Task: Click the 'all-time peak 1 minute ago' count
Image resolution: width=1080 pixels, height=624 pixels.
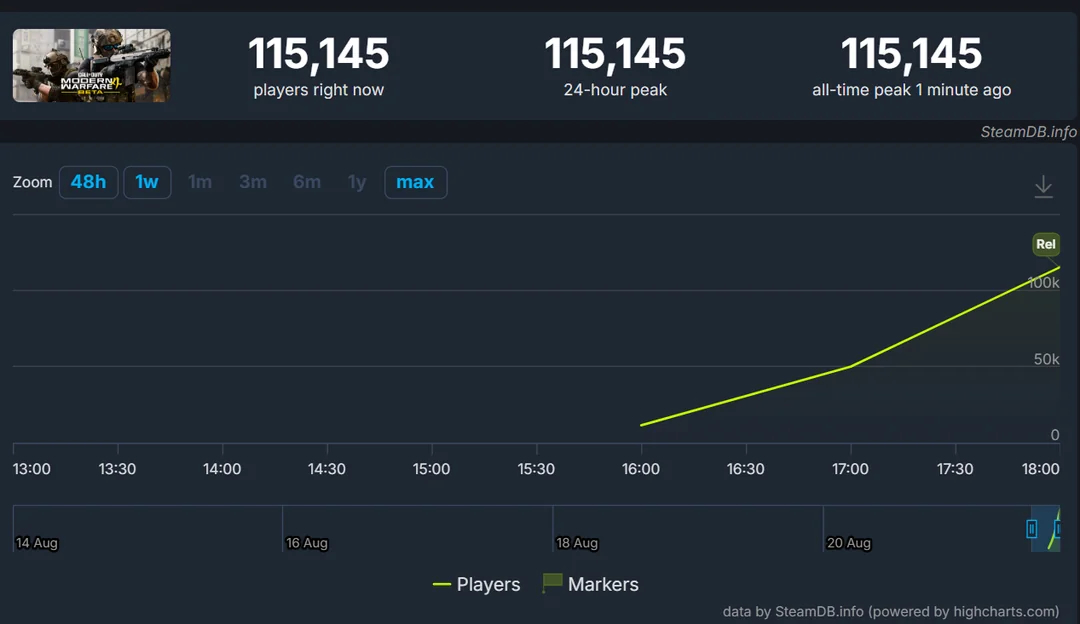Action: pos(911,54)
